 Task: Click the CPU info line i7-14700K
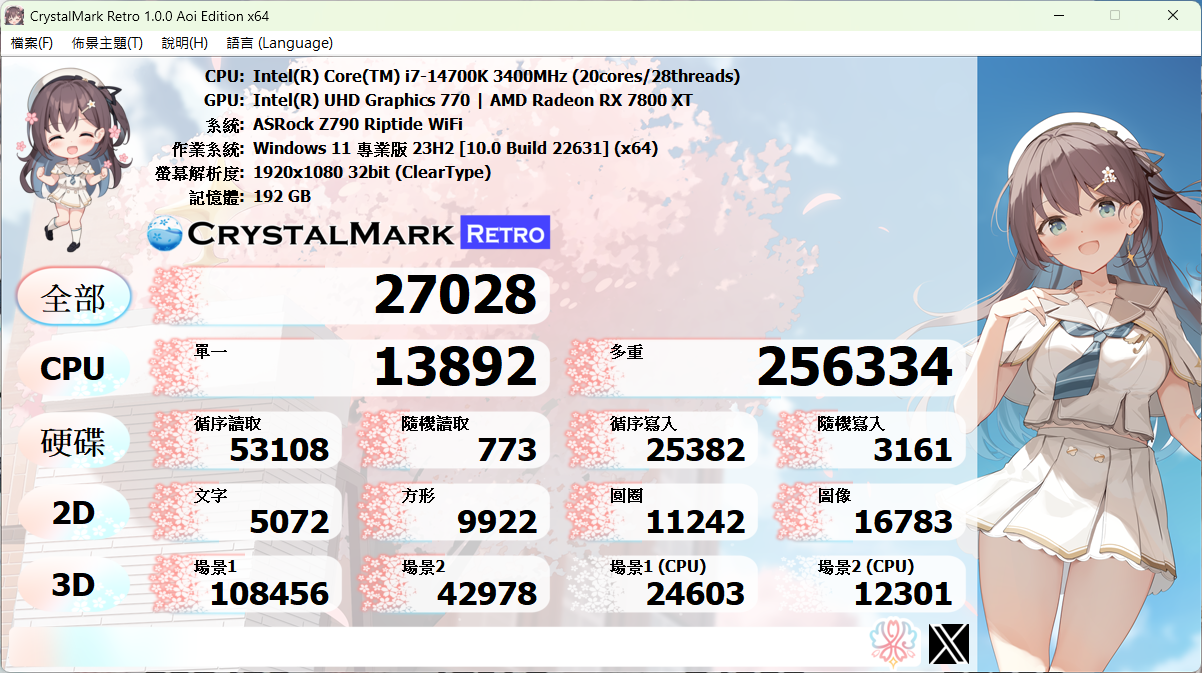tap(496, 76)
